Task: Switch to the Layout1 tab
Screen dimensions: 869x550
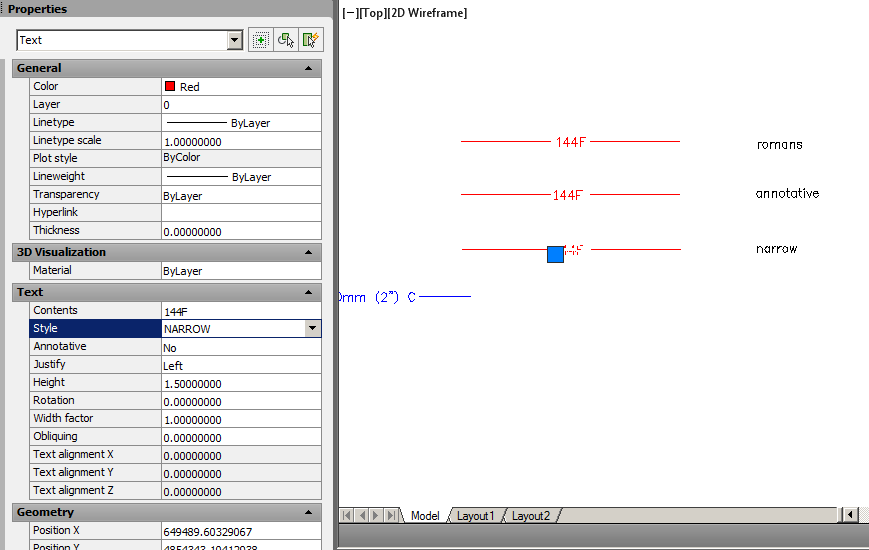Action: (x=475, y=516)
